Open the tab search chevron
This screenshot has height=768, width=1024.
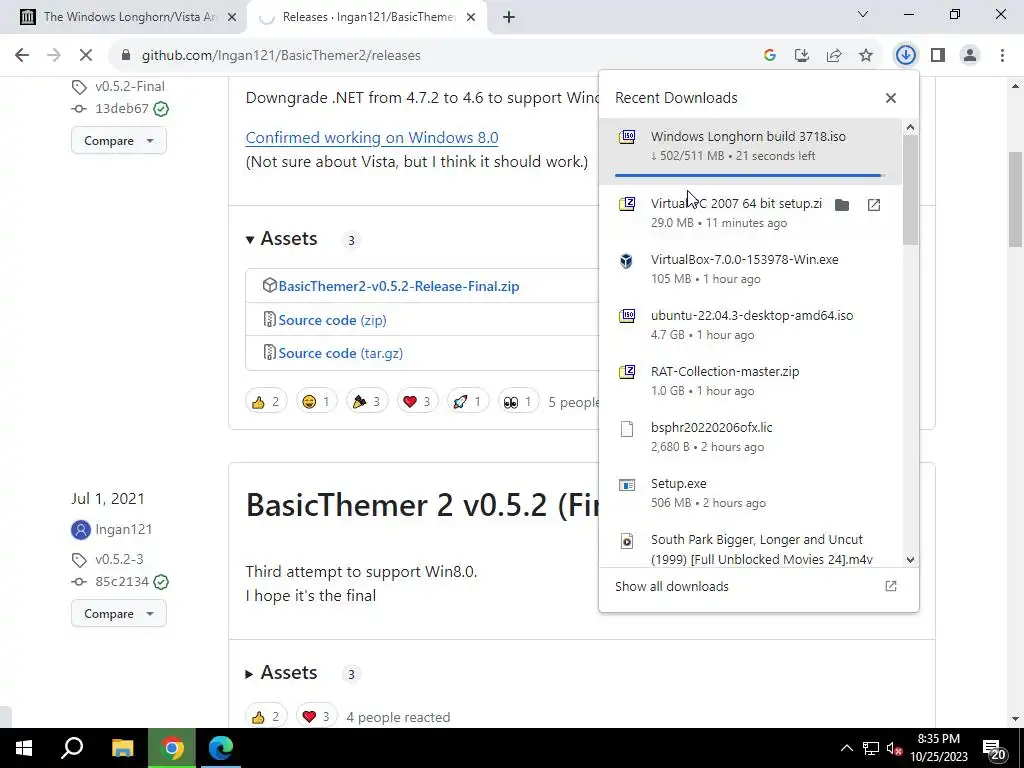click(863, 14)
